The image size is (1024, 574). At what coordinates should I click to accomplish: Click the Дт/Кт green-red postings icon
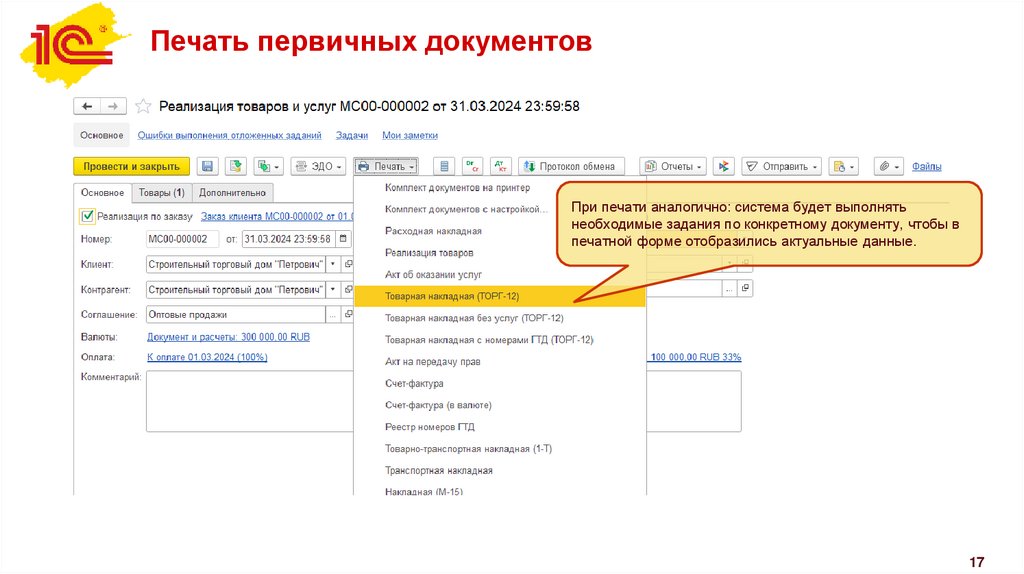(x=472, y=167)
